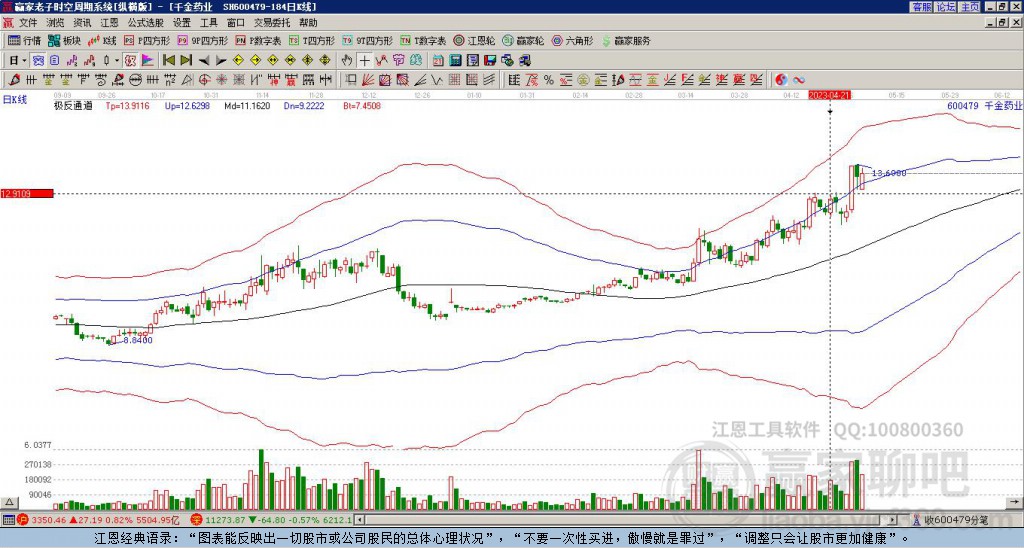Open the 文件 menu
Image resolution: width=1024 pixels, height=548 pixels.
point(28,23)
